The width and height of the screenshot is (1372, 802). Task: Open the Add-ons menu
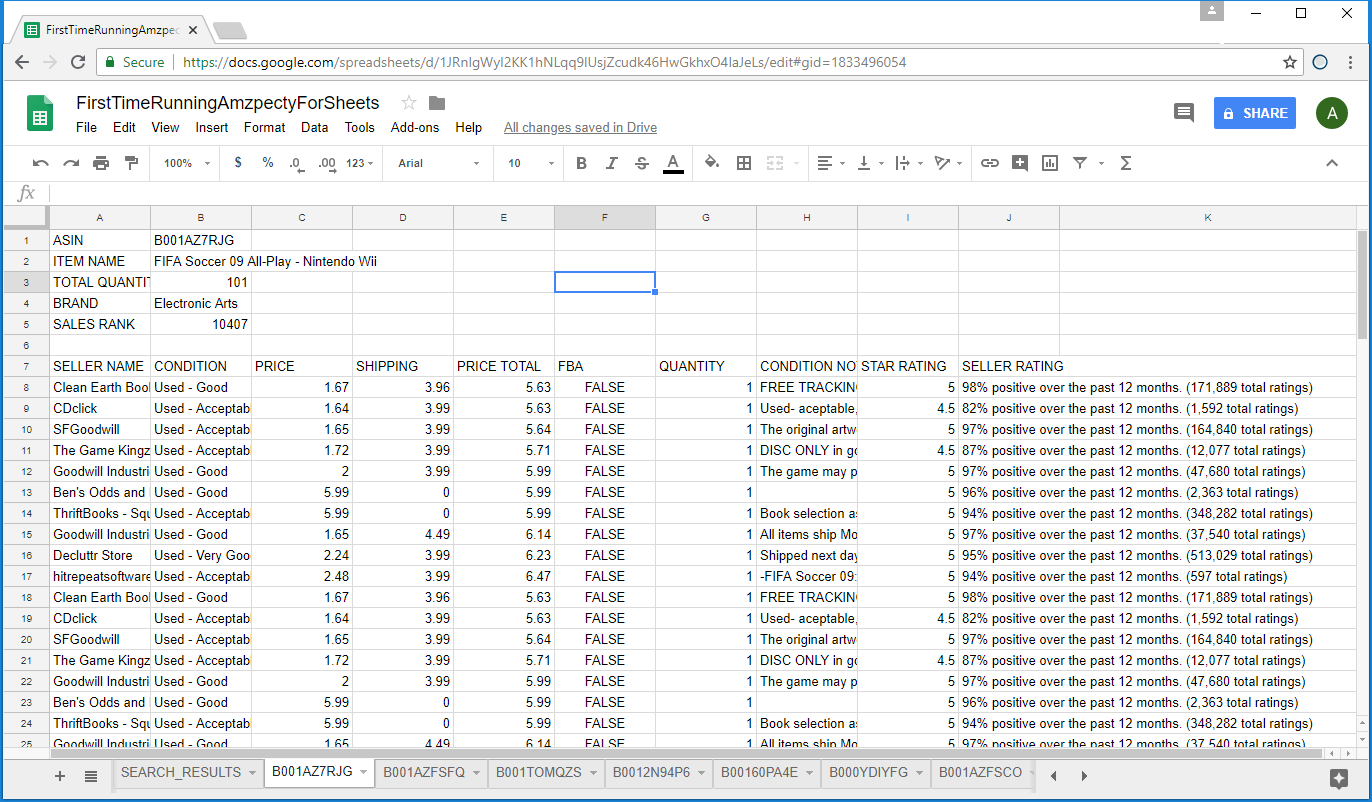[x=415, y=127]
